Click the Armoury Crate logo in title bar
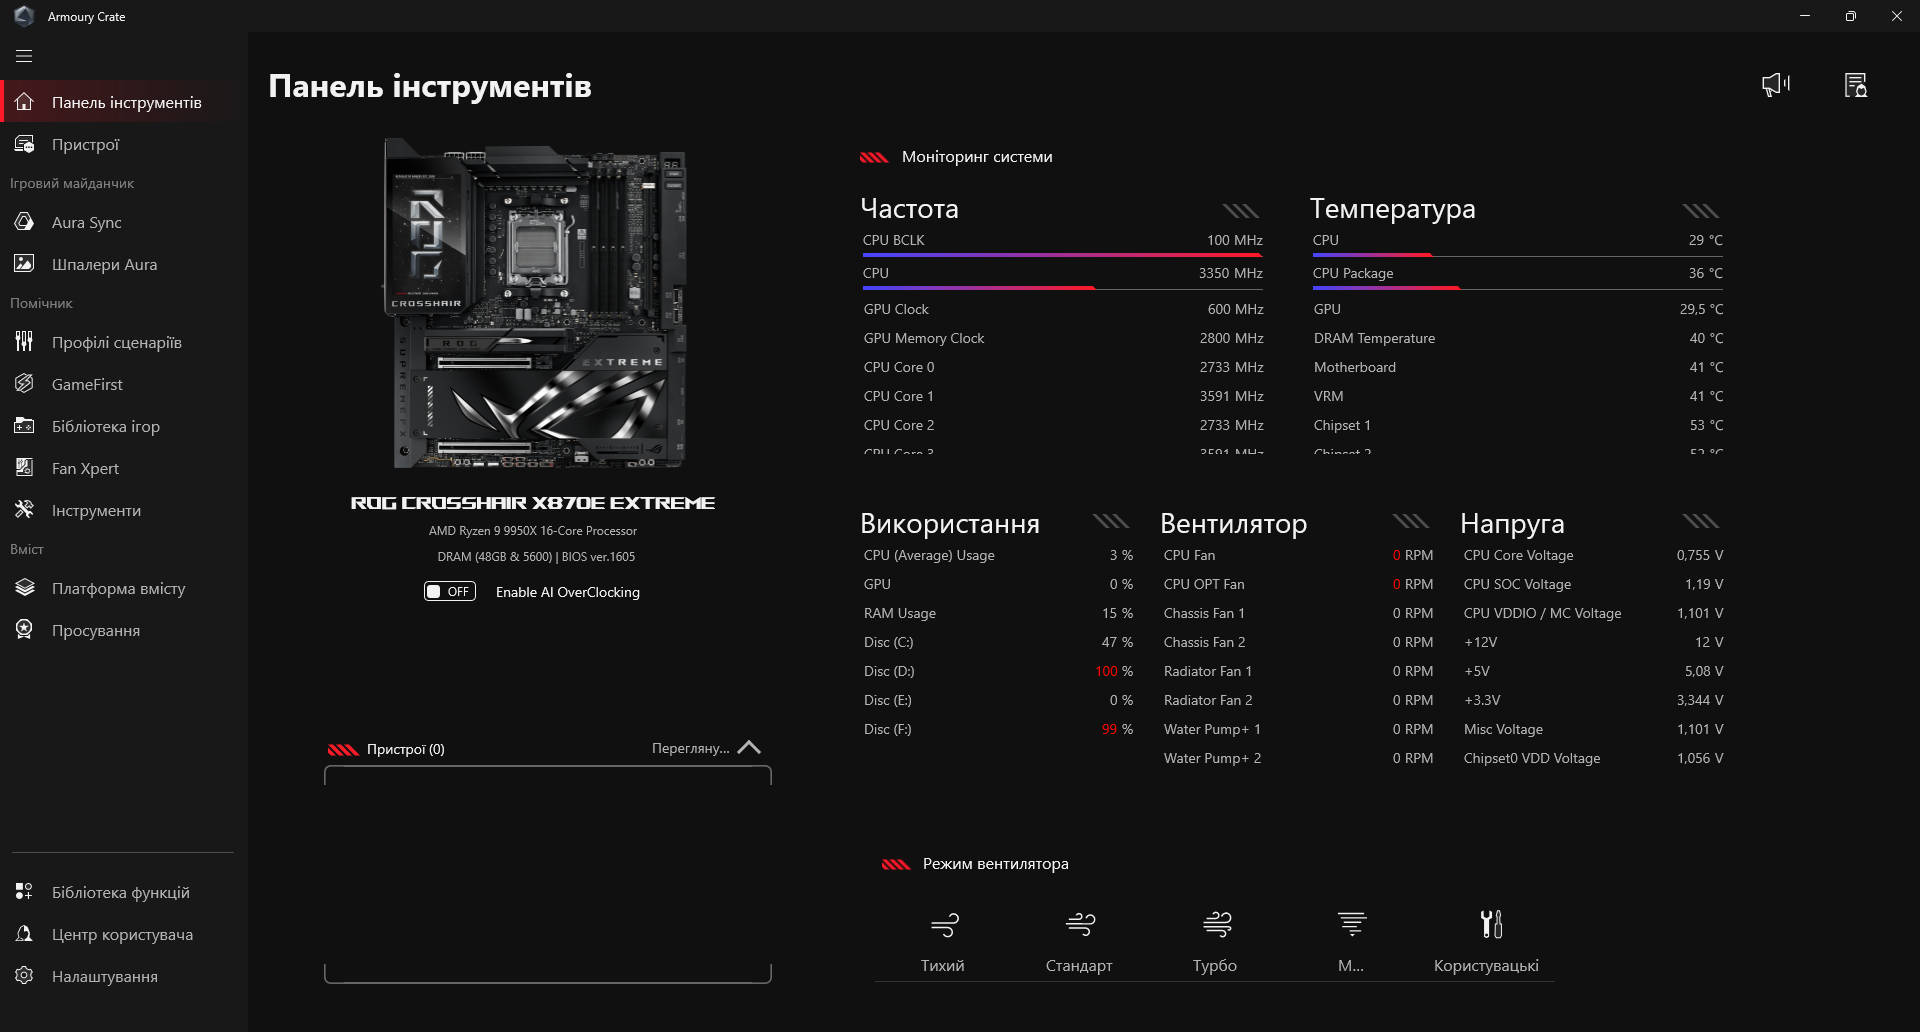The image size is (1920, 1032). coord(24,16)
